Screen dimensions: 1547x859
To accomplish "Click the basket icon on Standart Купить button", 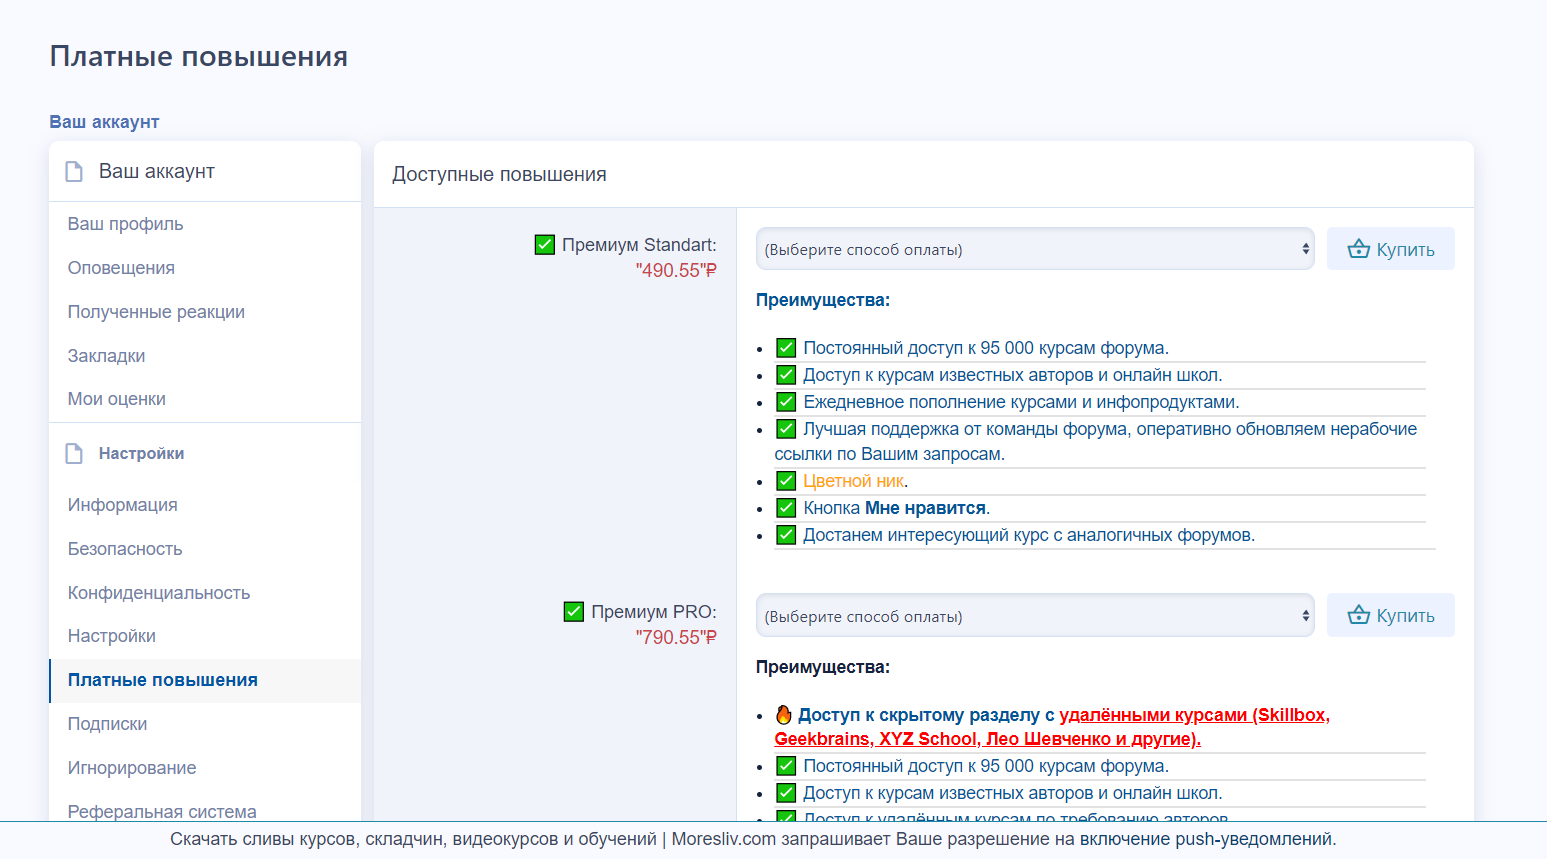I will click(1358, 249).
